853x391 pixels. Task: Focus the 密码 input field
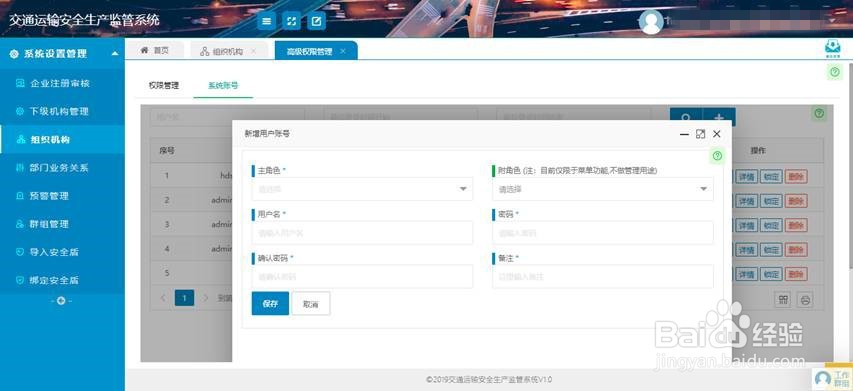coord(603,233)
